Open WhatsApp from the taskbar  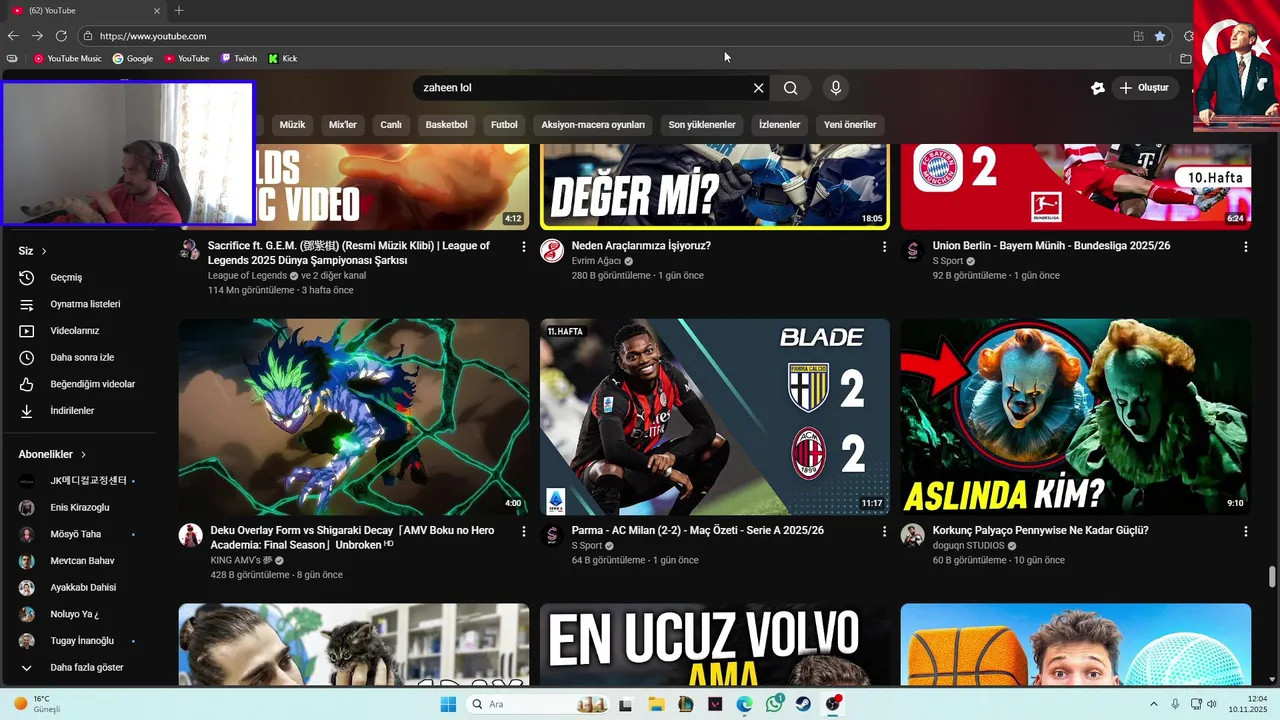(775, 704)
